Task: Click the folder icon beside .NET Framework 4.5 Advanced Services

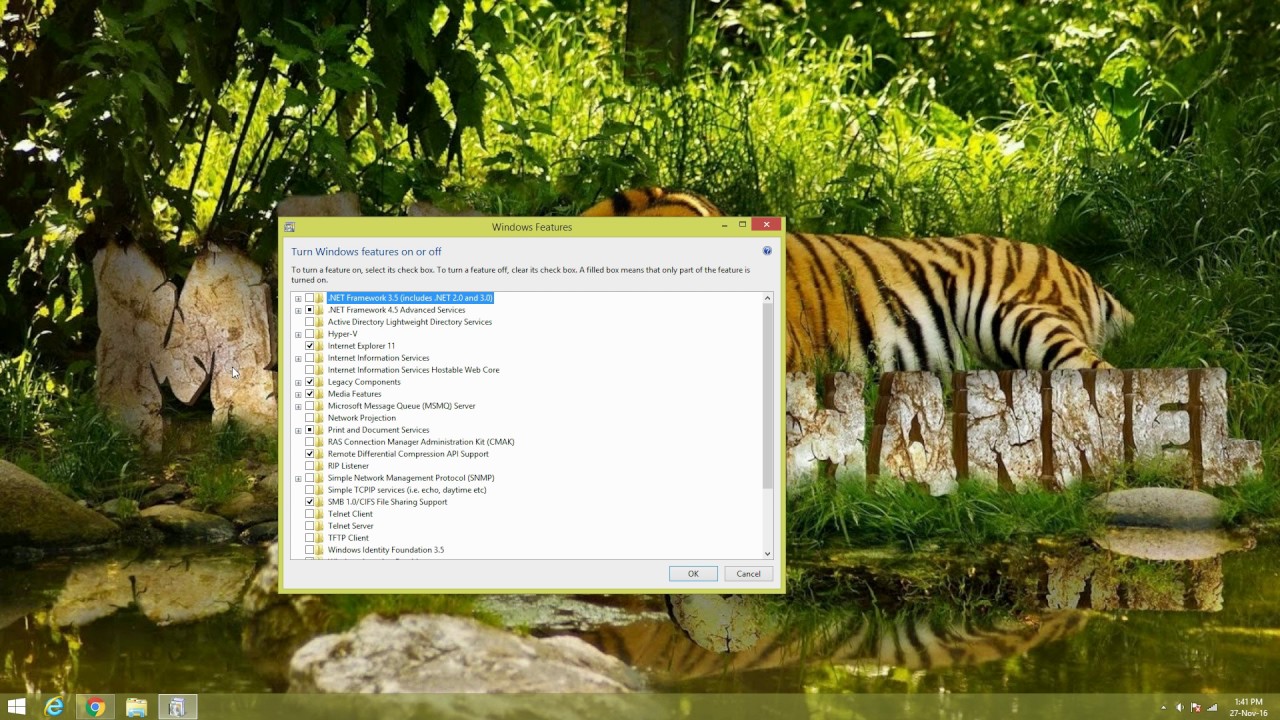Action: pos(319,310)
